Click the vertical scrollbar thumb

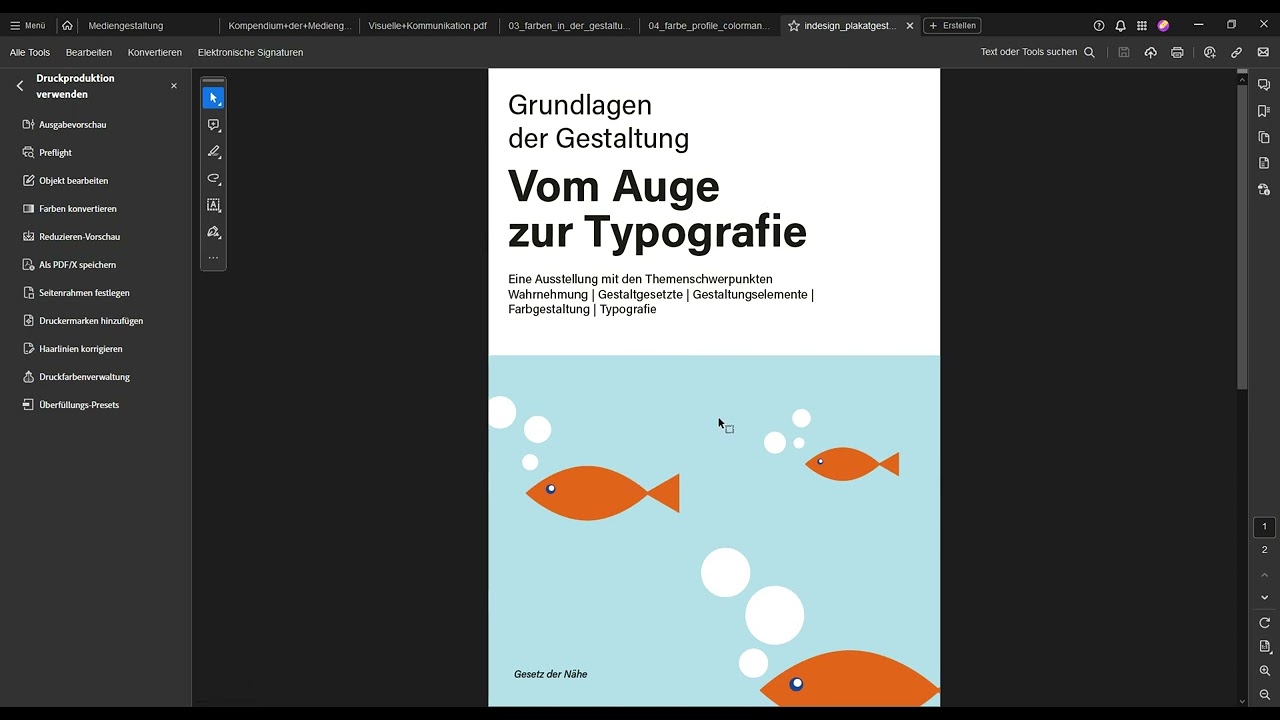click(1242, 235)
